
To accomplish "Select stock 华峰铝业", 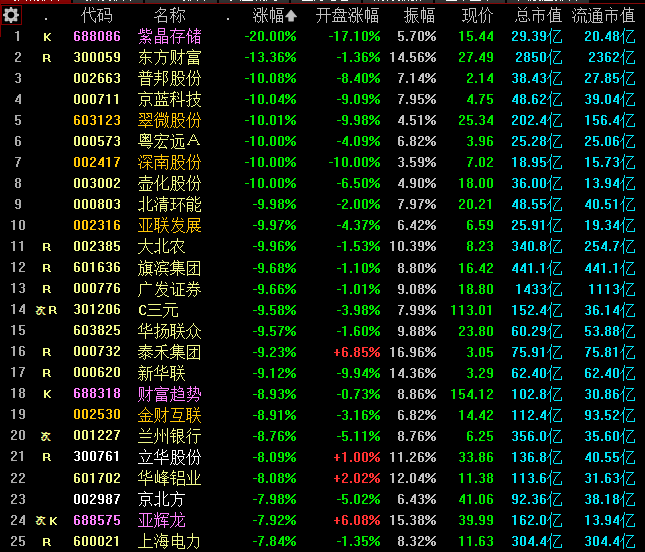I will point(169,478).
